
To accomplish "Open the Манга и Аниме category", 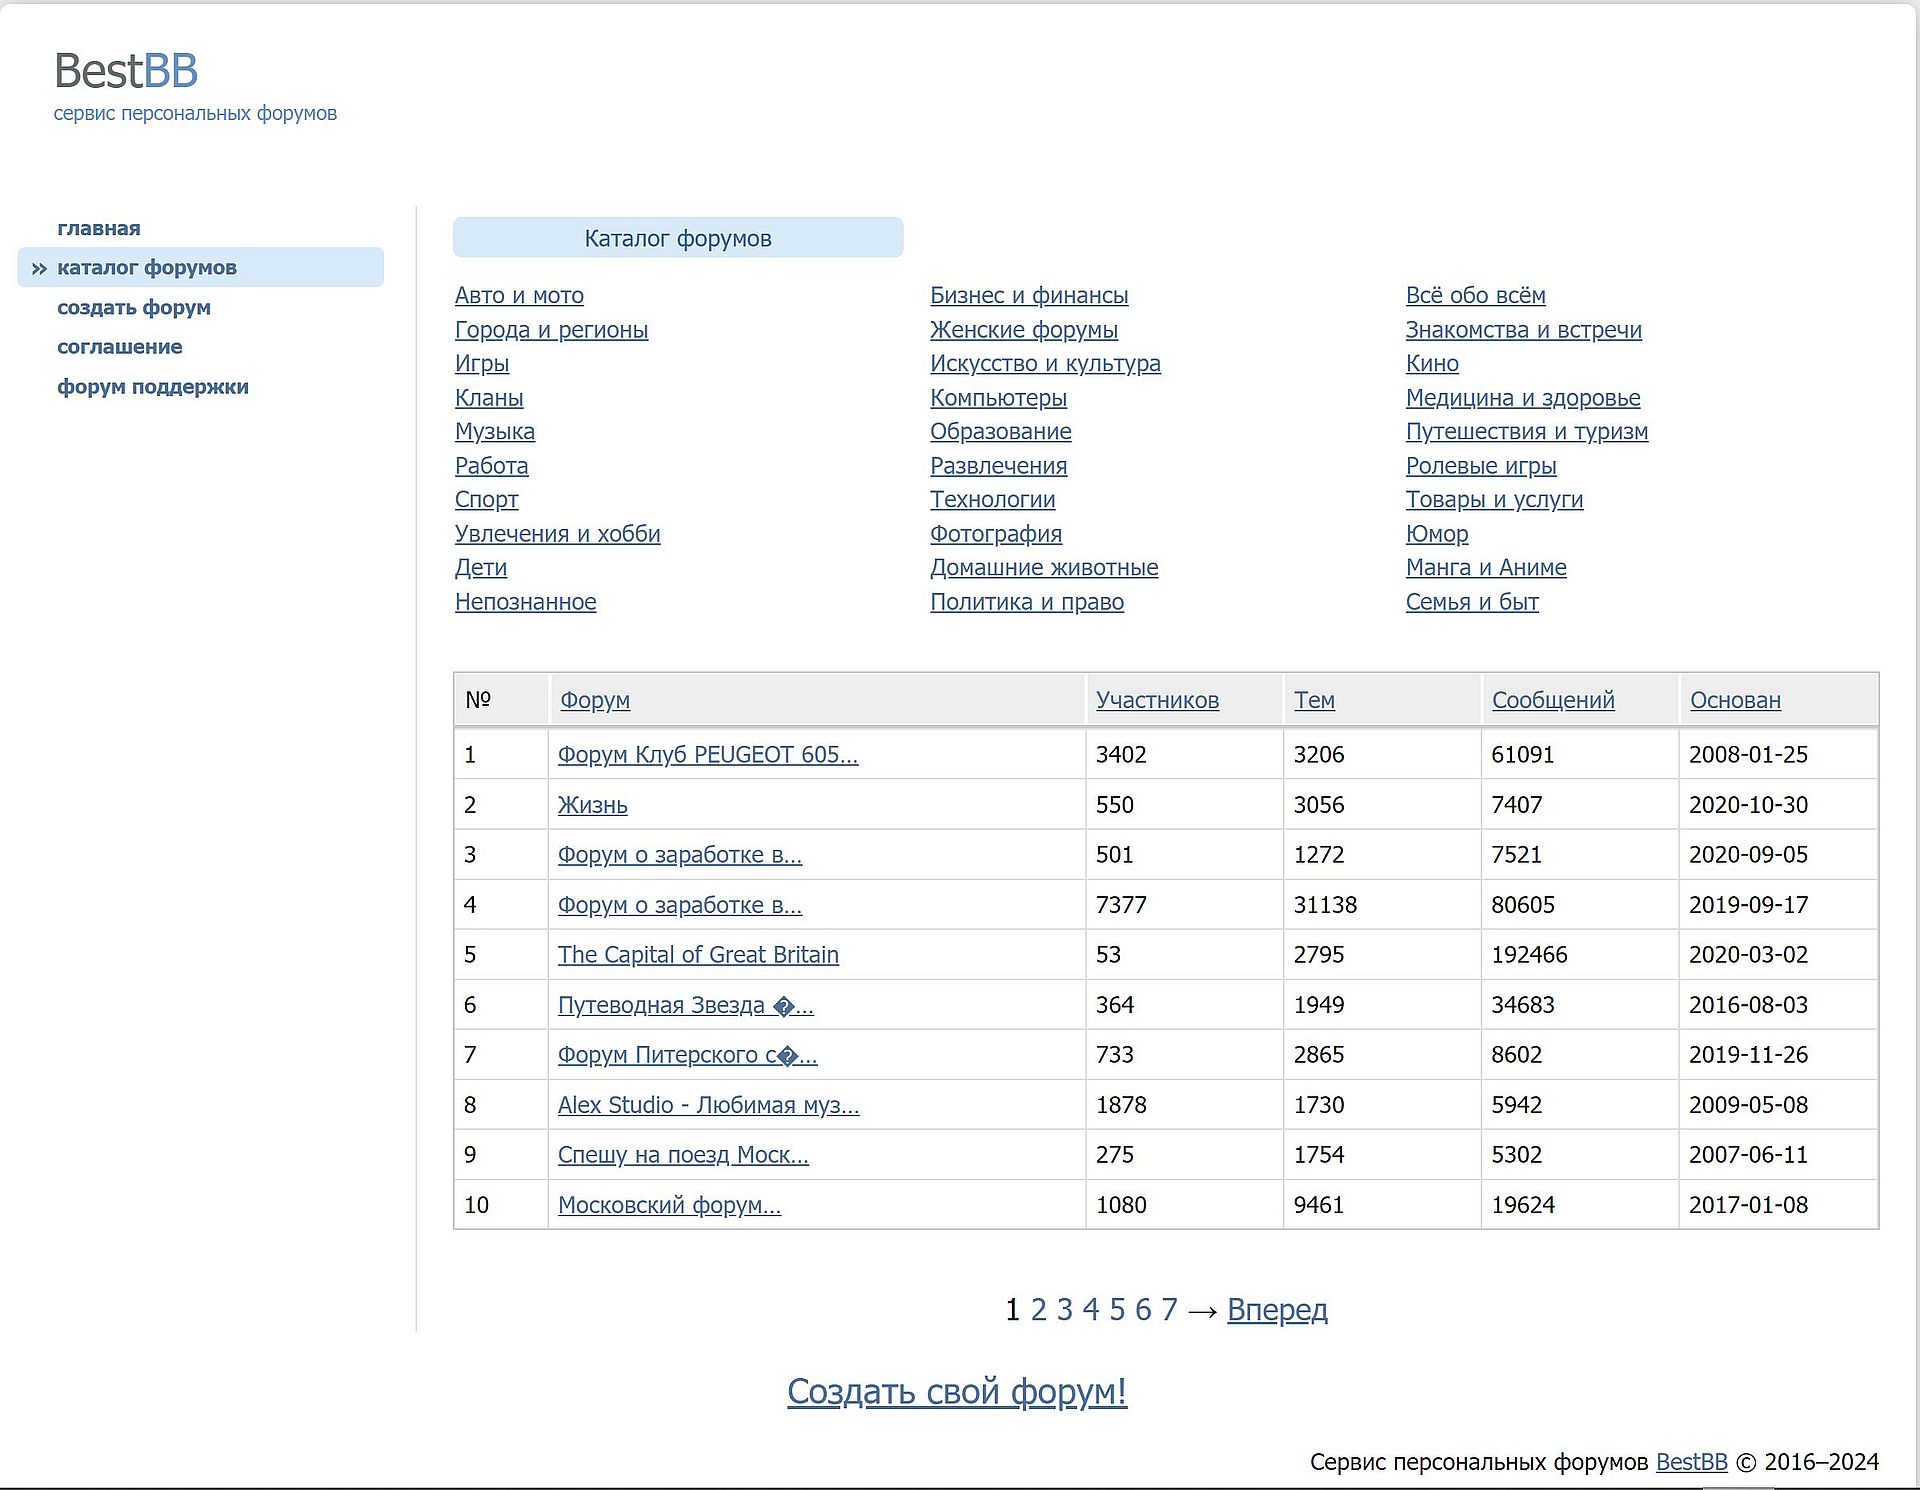I will (1486, 567).
